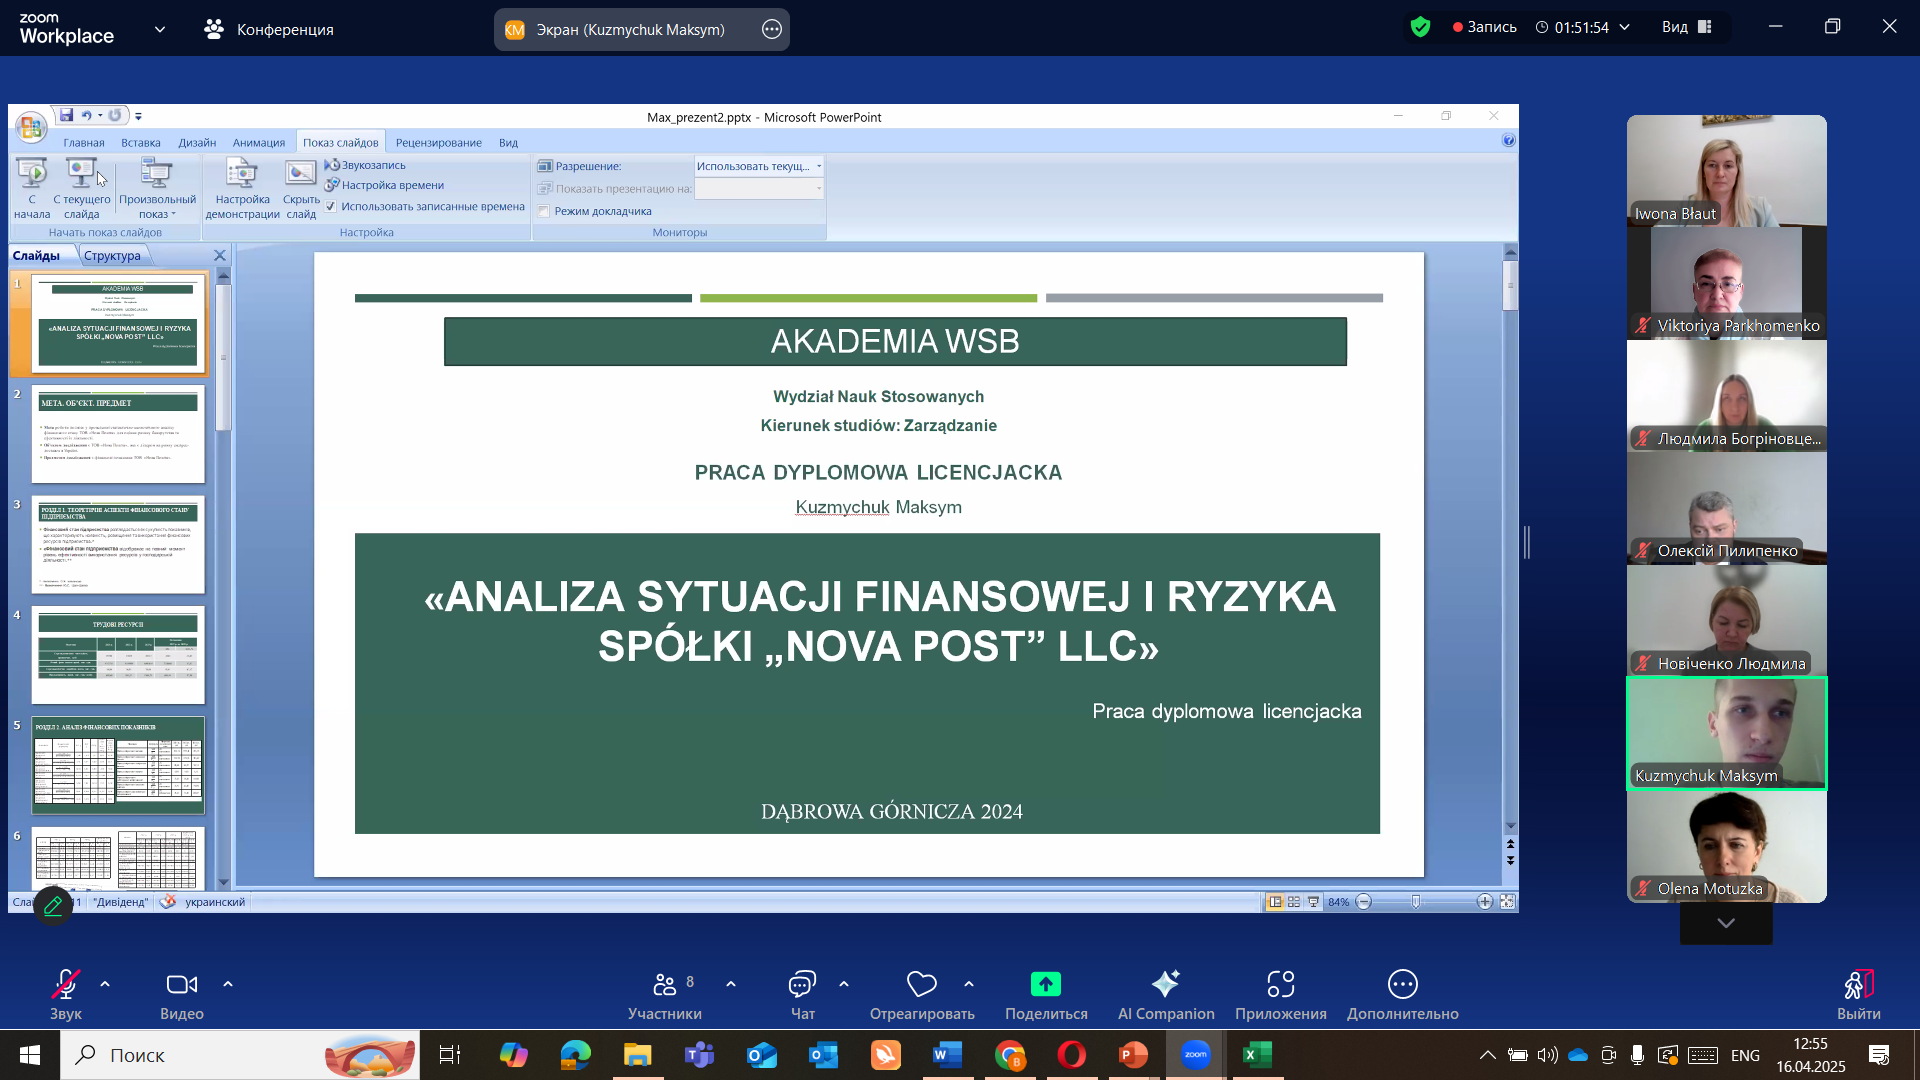The image size is (1920, 1080).
Task: Start video using the Видео camera icon
Action: click(181, 985)
